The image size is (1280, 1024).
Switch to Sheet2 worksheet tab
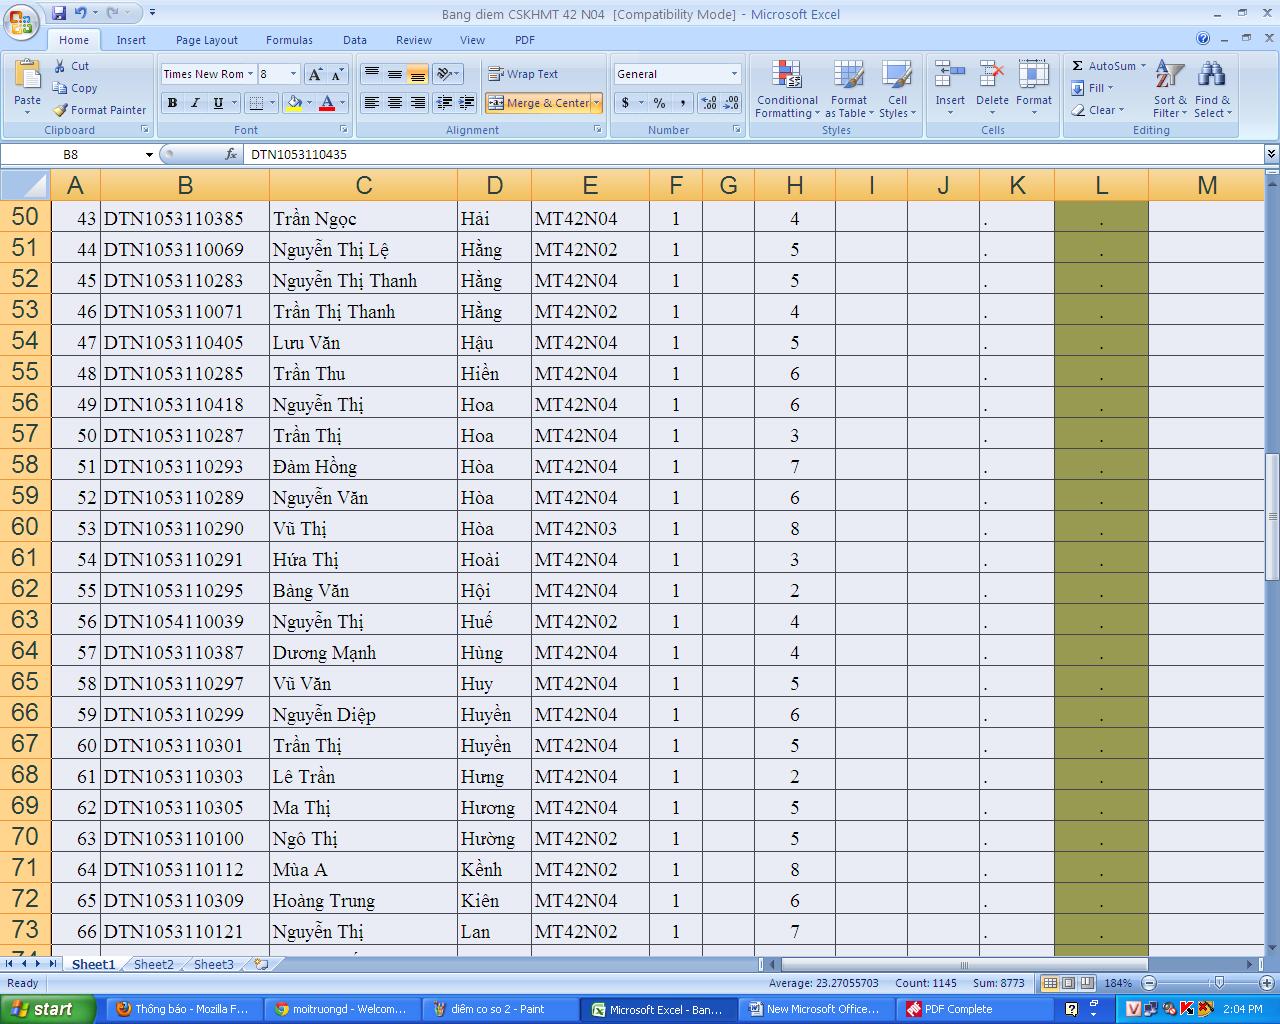[x=154, y=964]
